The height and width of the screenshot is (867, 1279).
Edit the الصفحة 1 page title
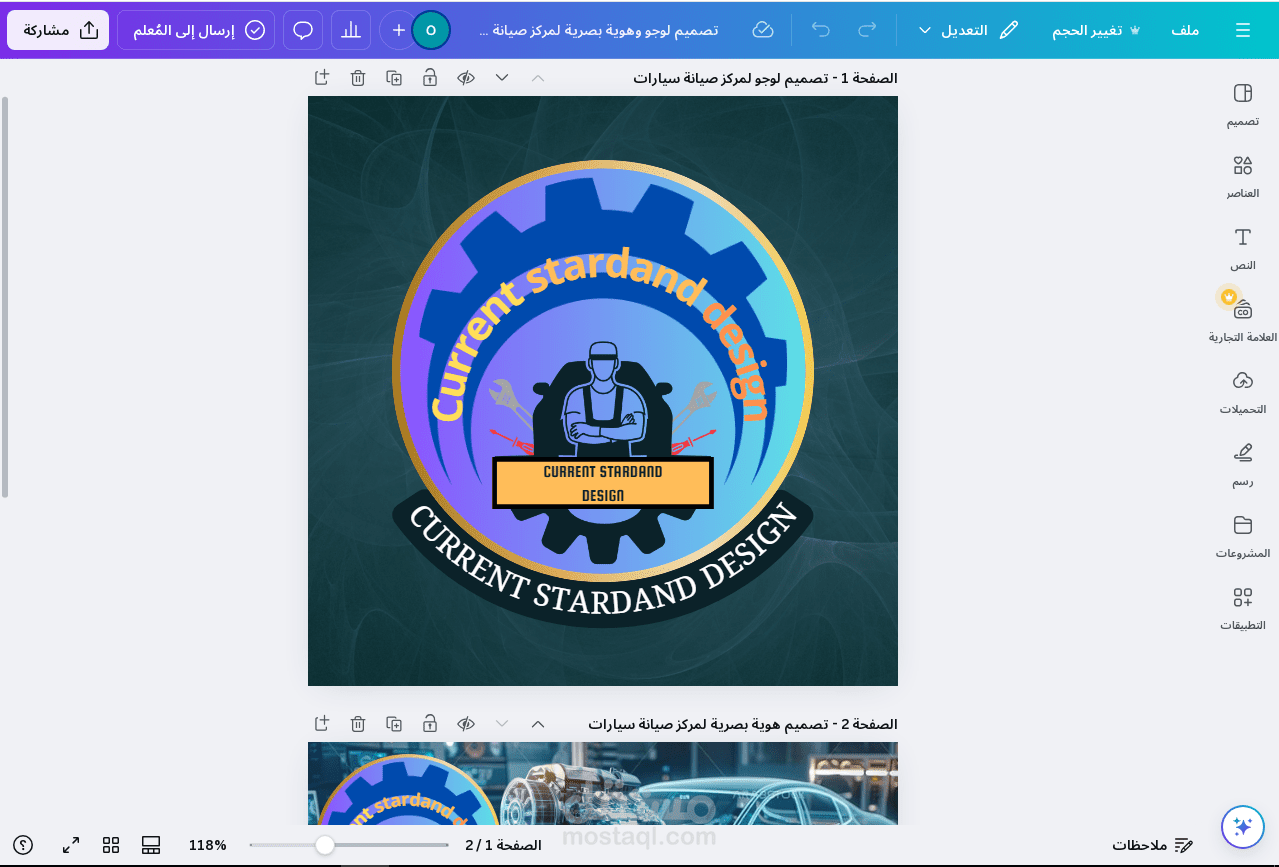pos(765,78)
